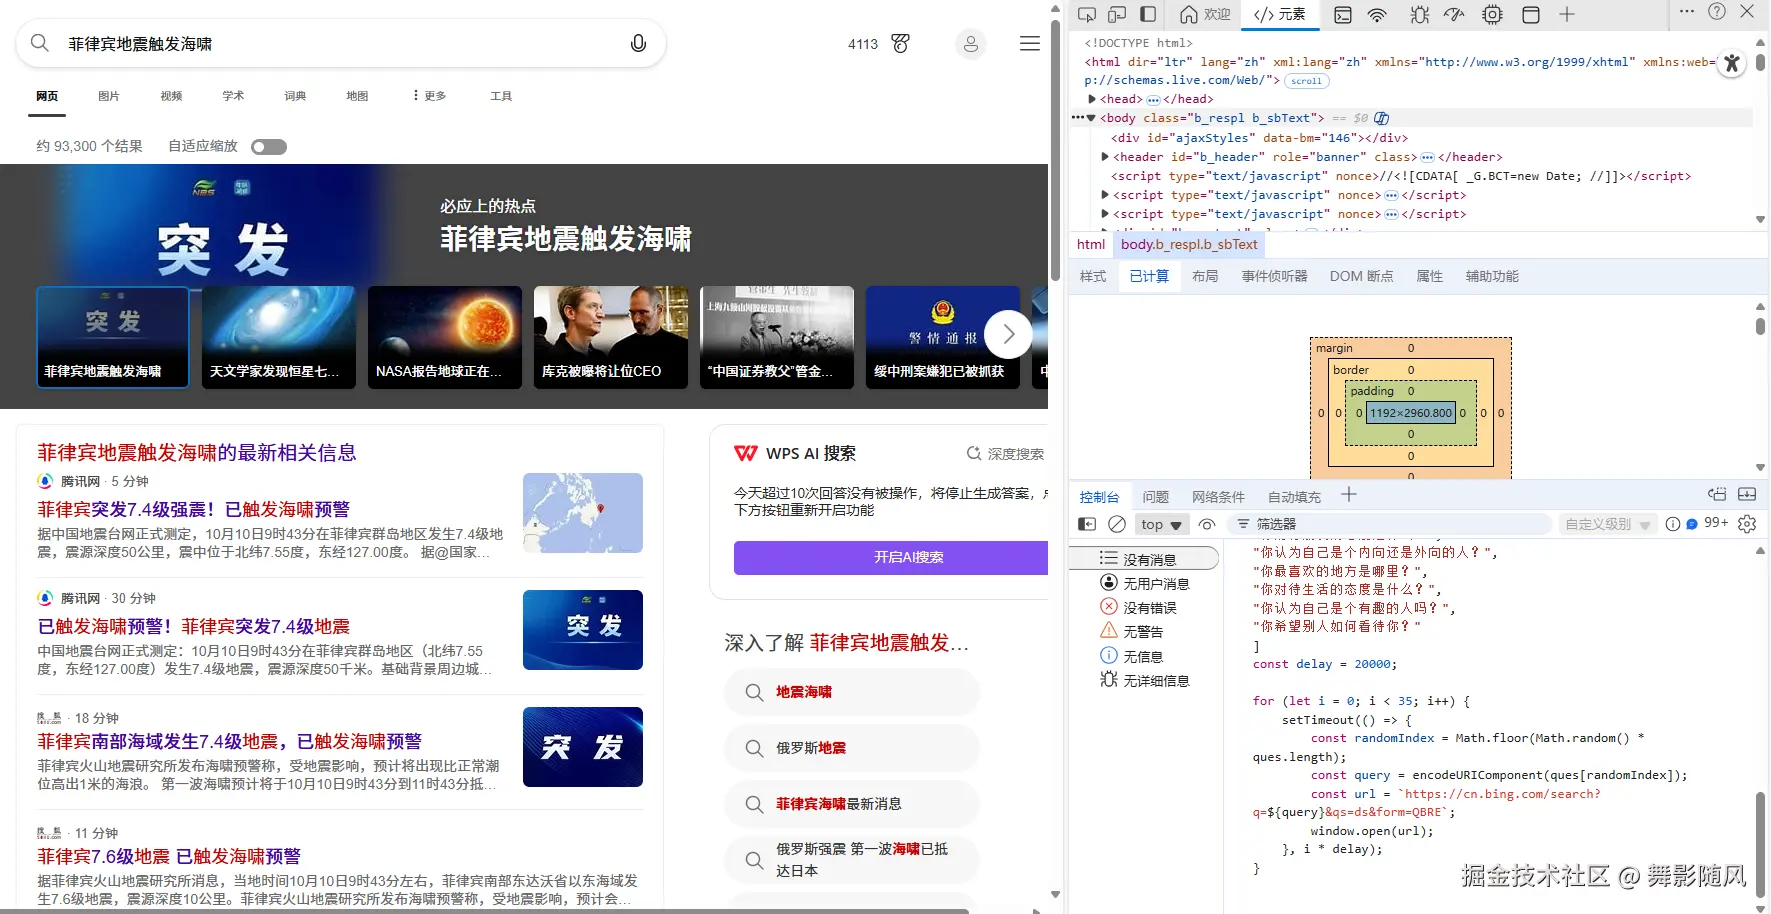The height and width of the screenshot is (914, 1771).
Task: Expand the head element node
Action: click(1092, 99)
